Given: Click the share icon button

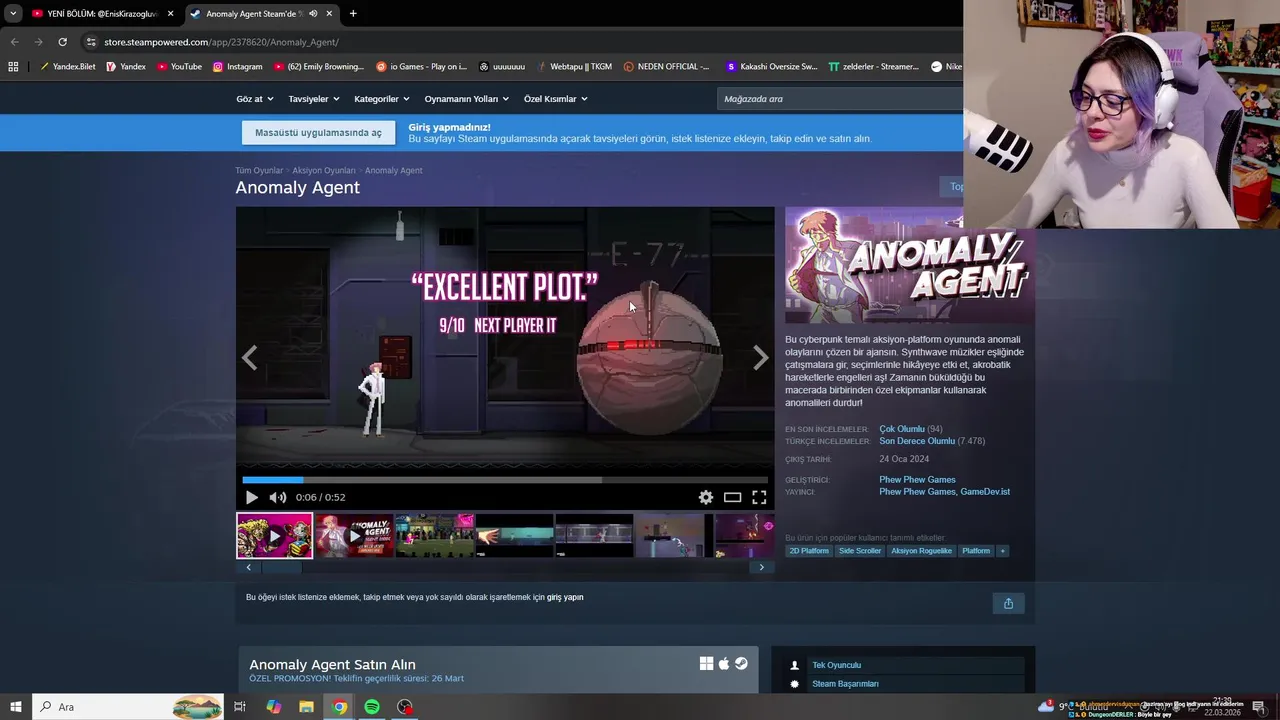Looking at the screenshot, I should pyautogui.click(x=1008, y=603).
